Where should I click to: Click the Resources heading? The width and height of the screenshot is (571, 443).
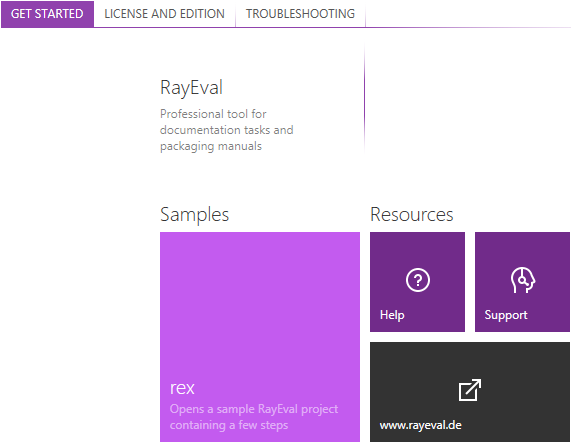(x=412, y=214)
